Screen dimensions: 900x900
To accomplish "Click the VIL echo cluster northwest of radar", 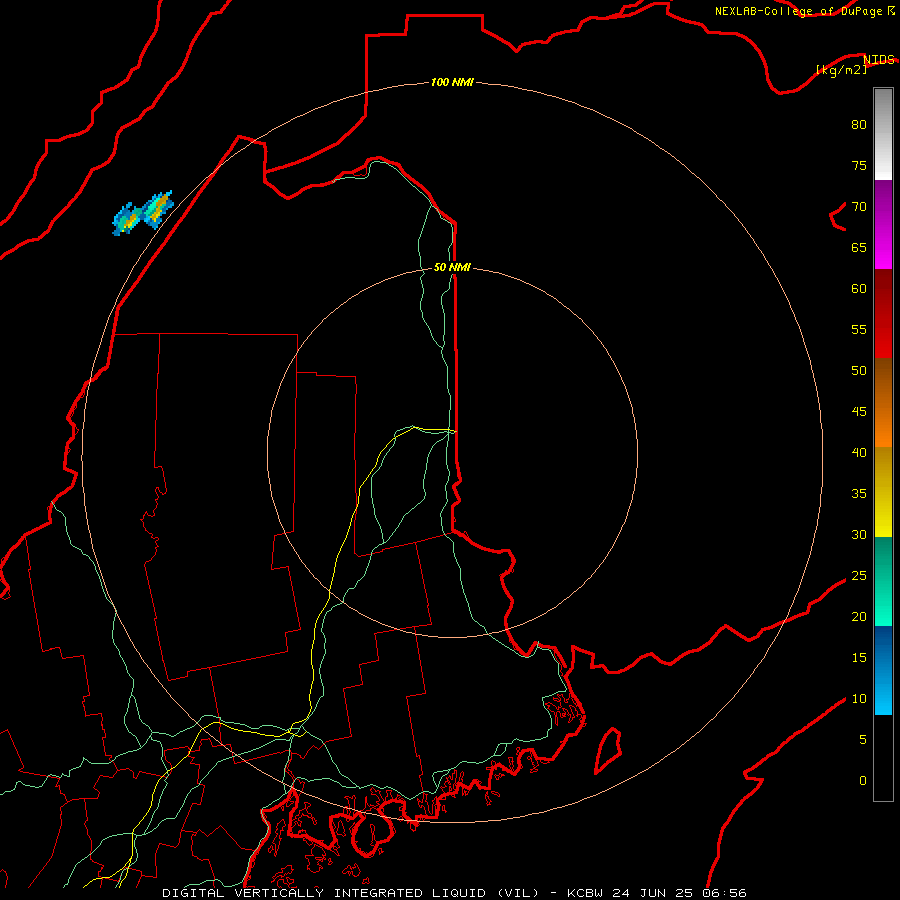I will pyautogui.click(x=143, y=213).
